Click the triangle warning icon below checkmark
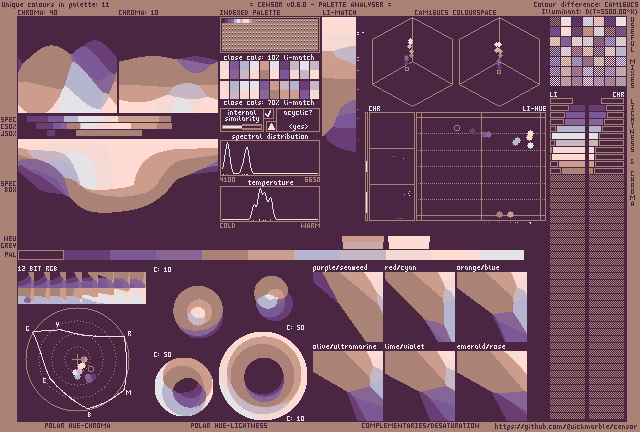The height and width of the screenshot is (432, 640). point(271,126)
